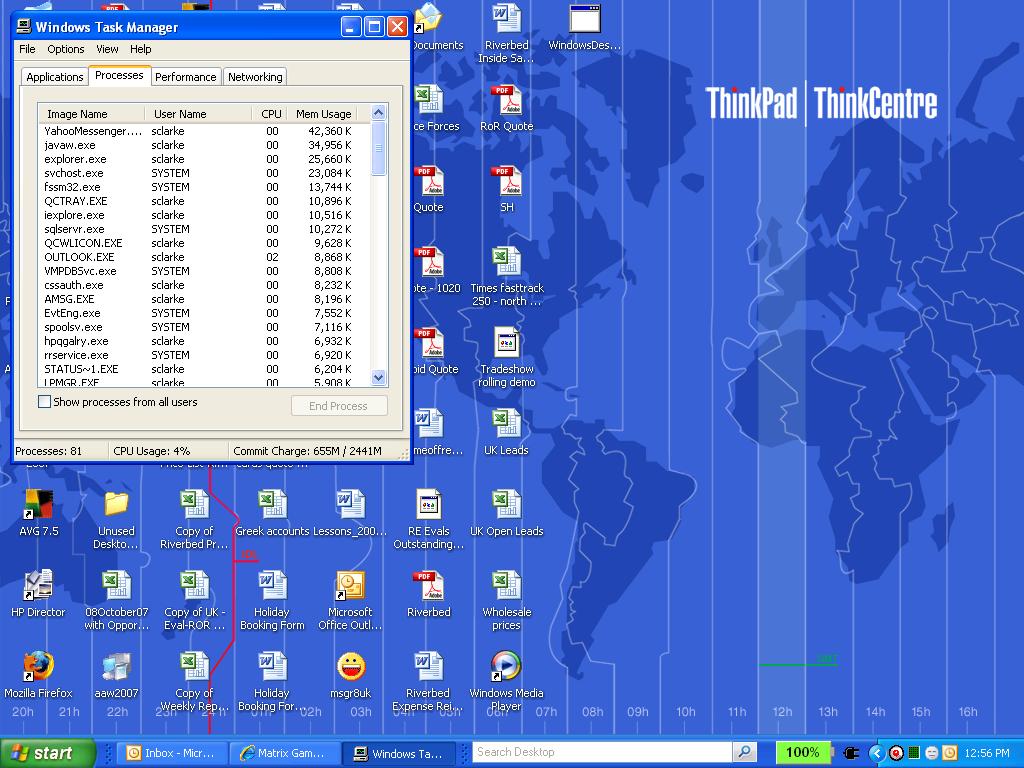Sort processes by Image Name column

(78, 114)
